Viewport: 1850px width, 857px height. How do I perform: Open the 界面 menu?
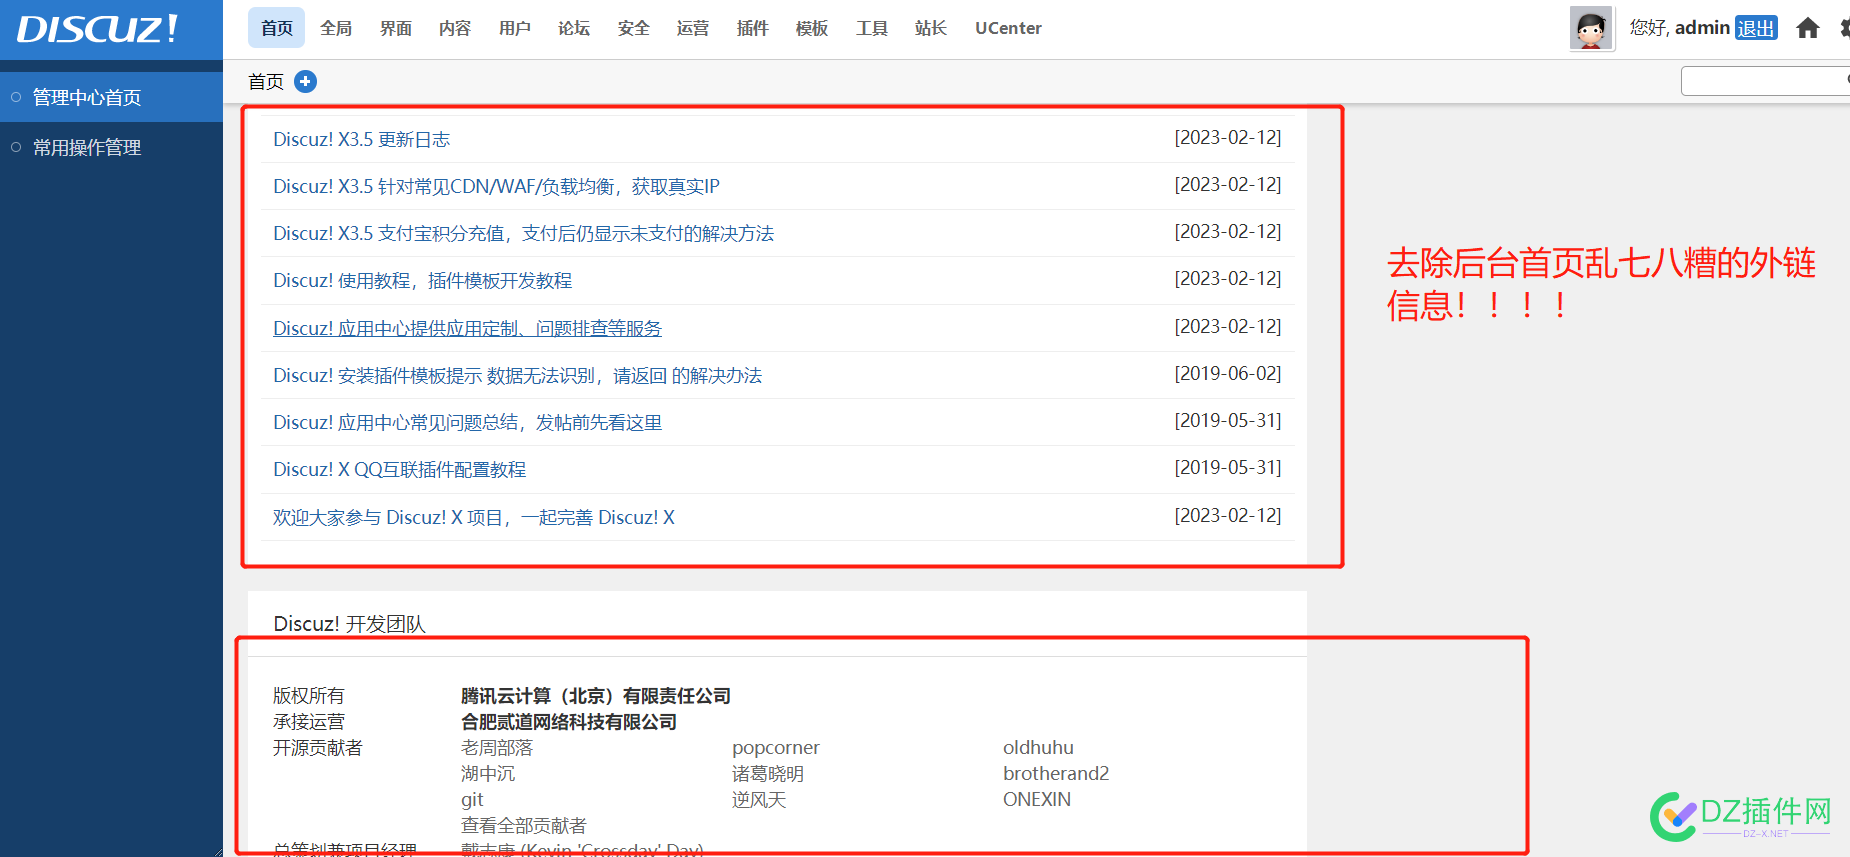[x=396, y=28]
